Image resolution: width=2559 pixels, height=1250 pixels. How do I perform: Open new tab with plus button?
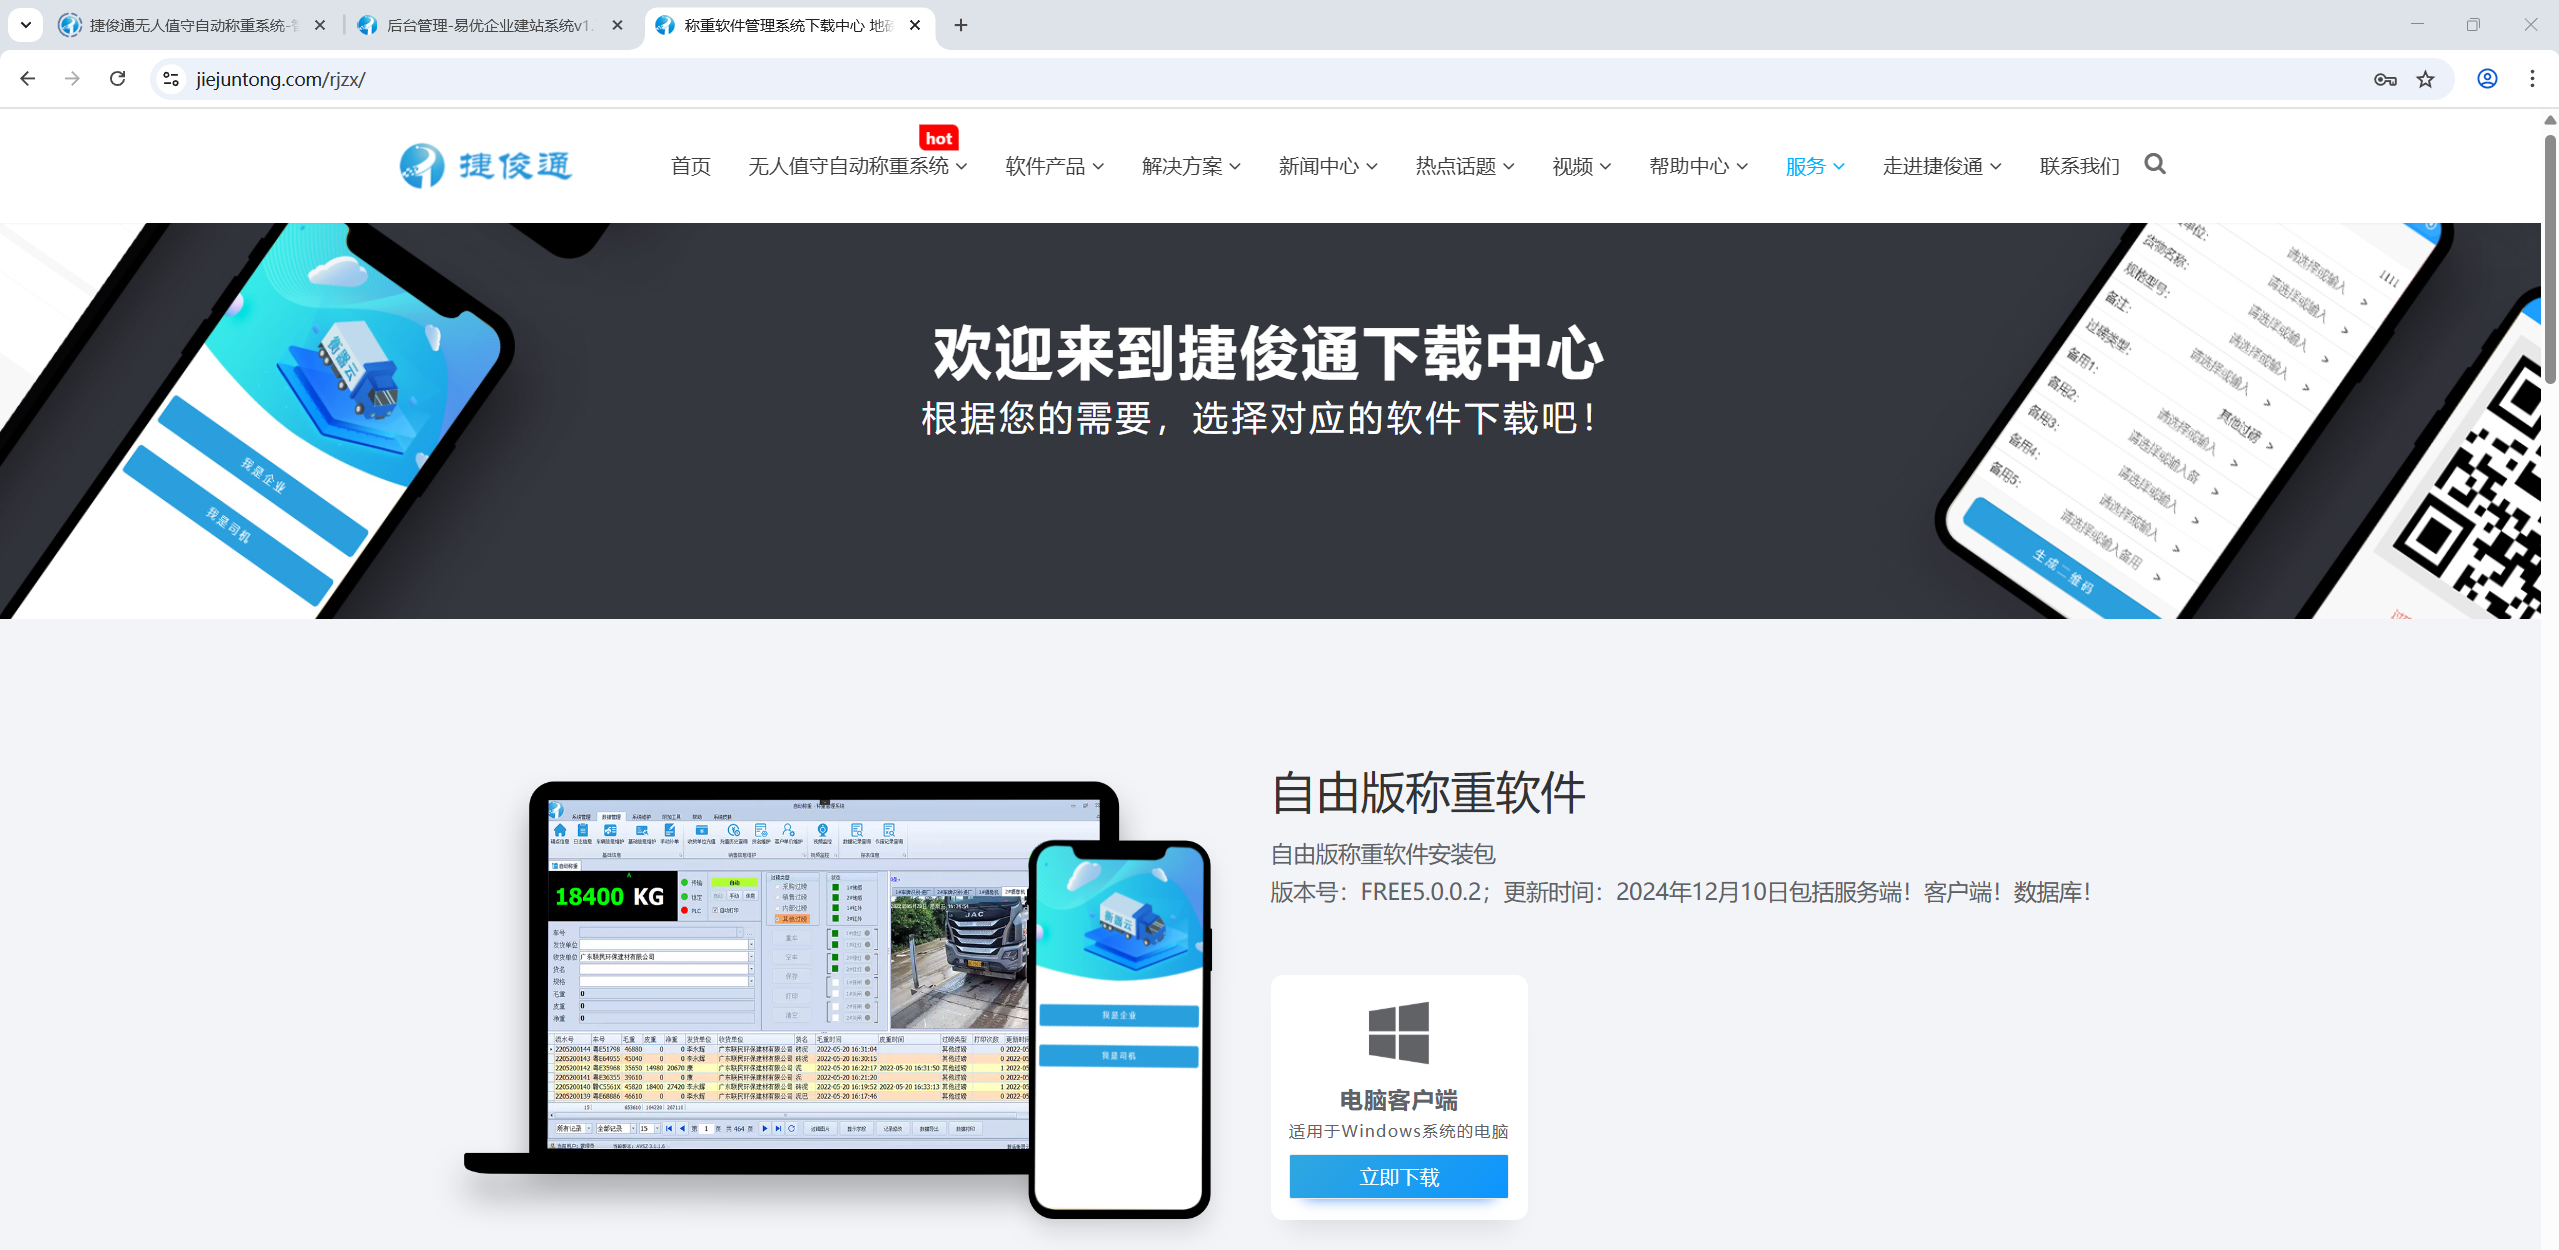click(x=961, y=25)
